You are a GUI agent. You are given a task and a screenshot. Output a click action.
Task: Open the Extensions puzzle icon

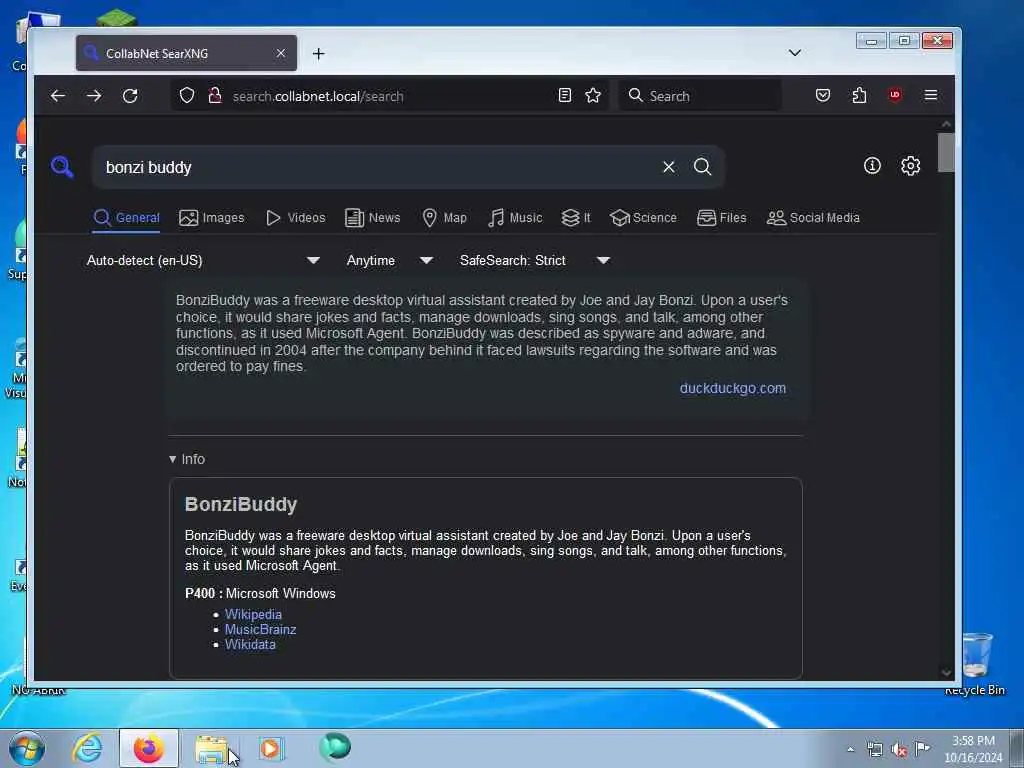(859, 95)
